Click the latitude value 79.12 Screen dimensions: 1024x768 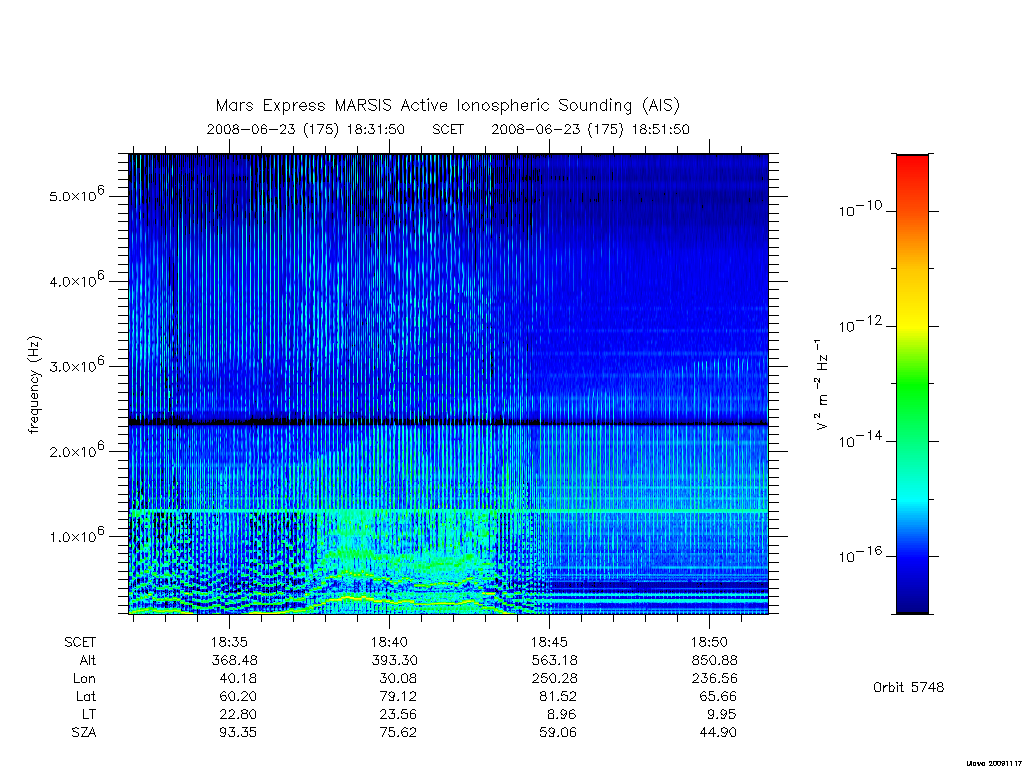[x=398, y=696]
